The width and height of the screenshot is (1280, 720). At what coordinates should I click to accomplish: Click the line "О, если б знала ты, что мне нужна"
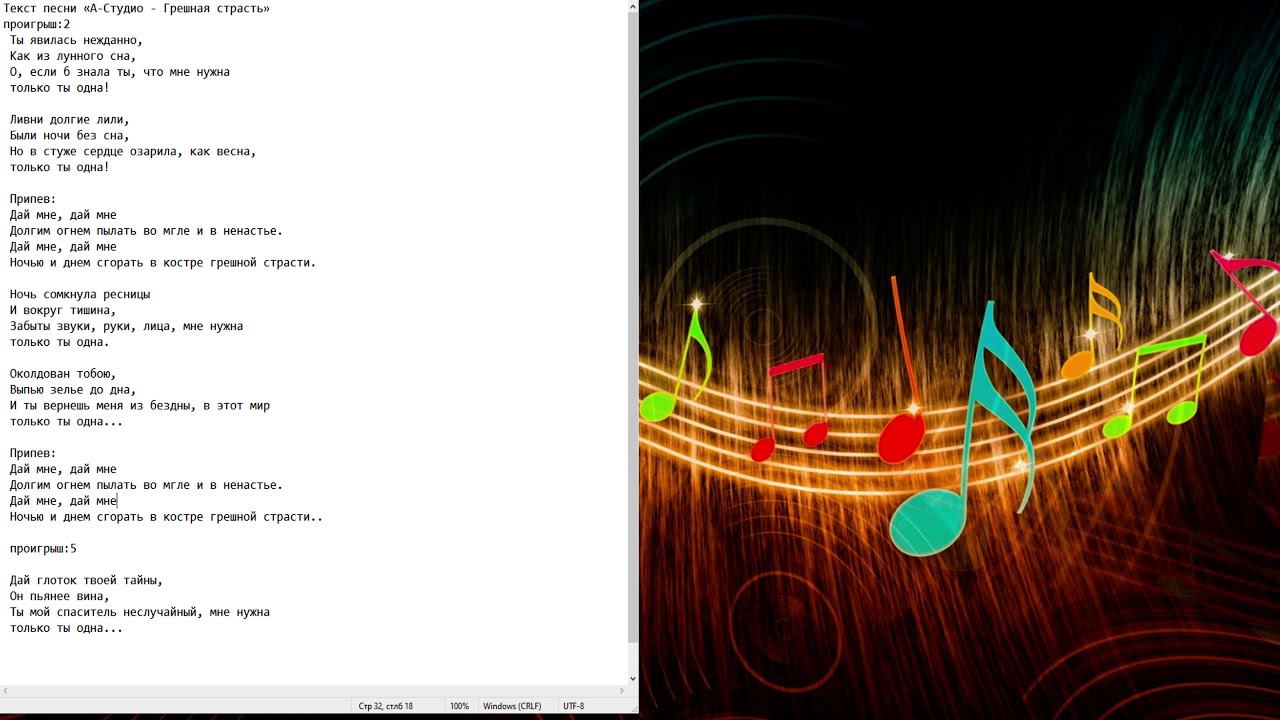120,72
